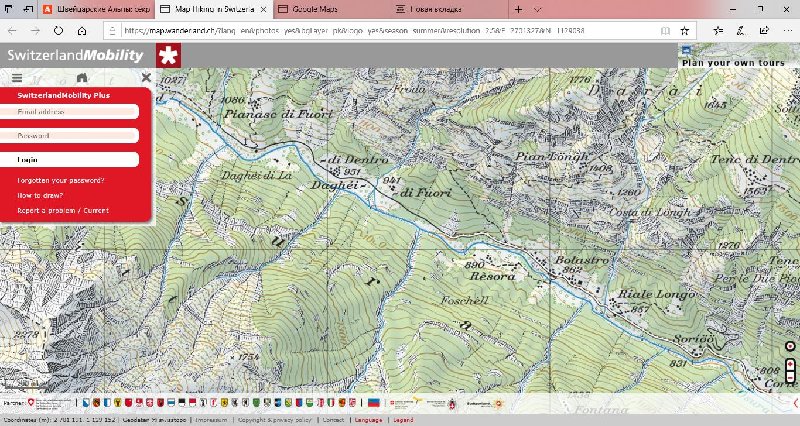Viewport: 800px width, 426px height.
Task: Add page to favorites star
Action: (x=685, y=31)
